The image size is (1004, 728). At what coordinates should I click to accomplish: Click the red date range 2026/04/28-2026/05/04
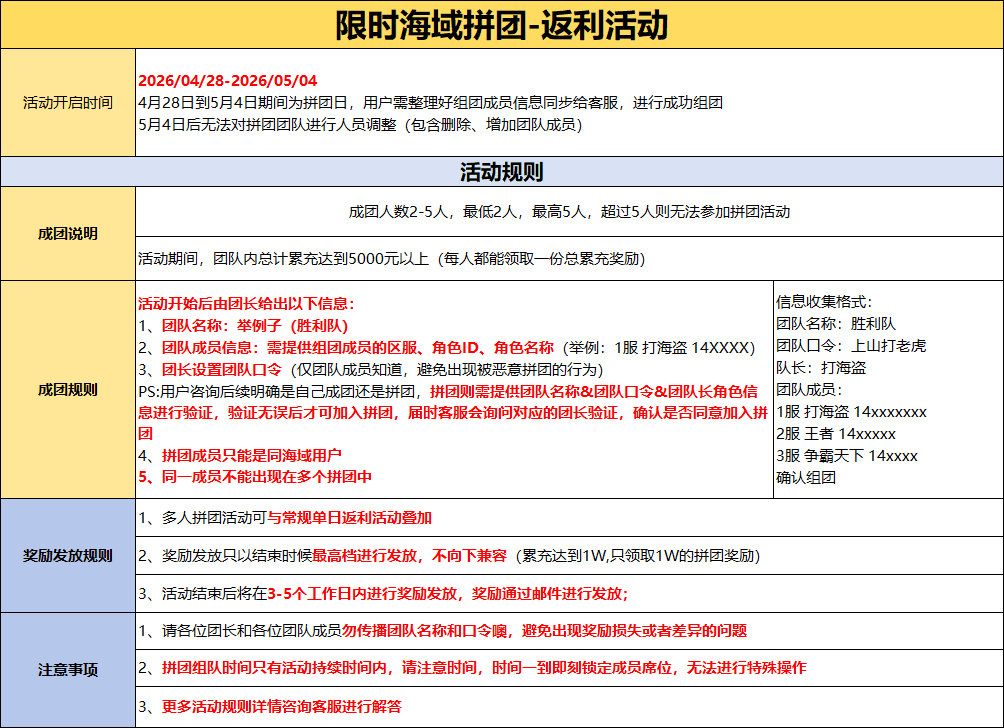[x=227, y=81]
